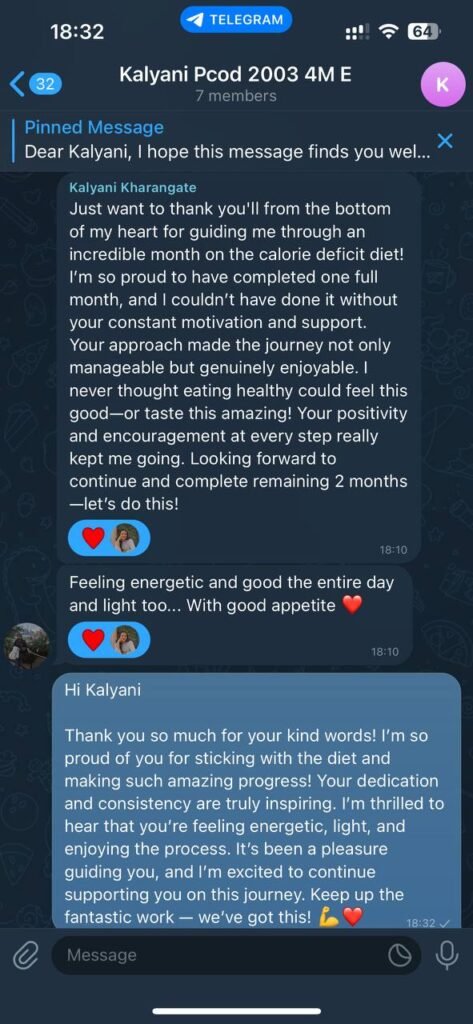
Task: Open the sticker panel icon in message field
Action: 397,955
